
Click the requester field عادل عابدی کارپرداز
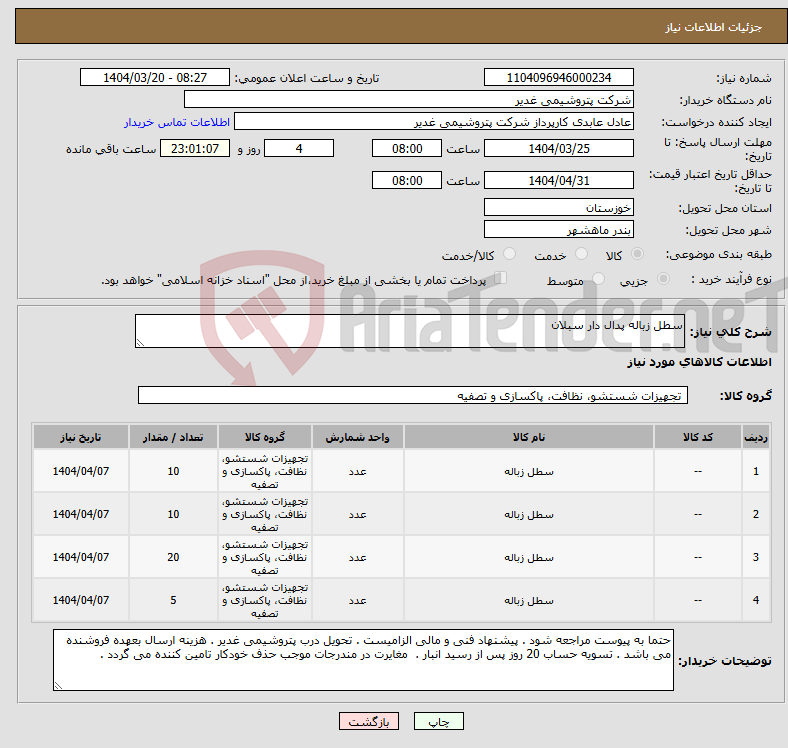(x=434, y=122)
